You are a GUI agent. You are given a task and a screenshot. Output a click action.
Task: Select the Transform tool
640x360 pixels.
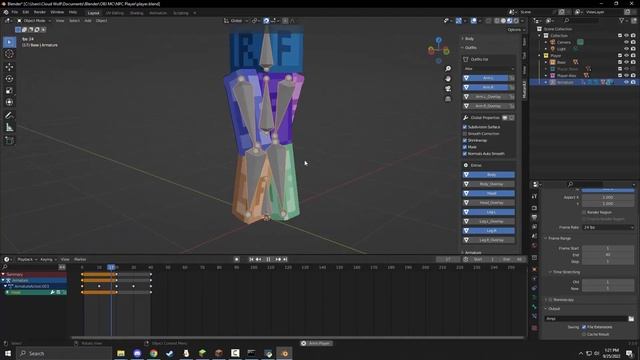[9, 102]
